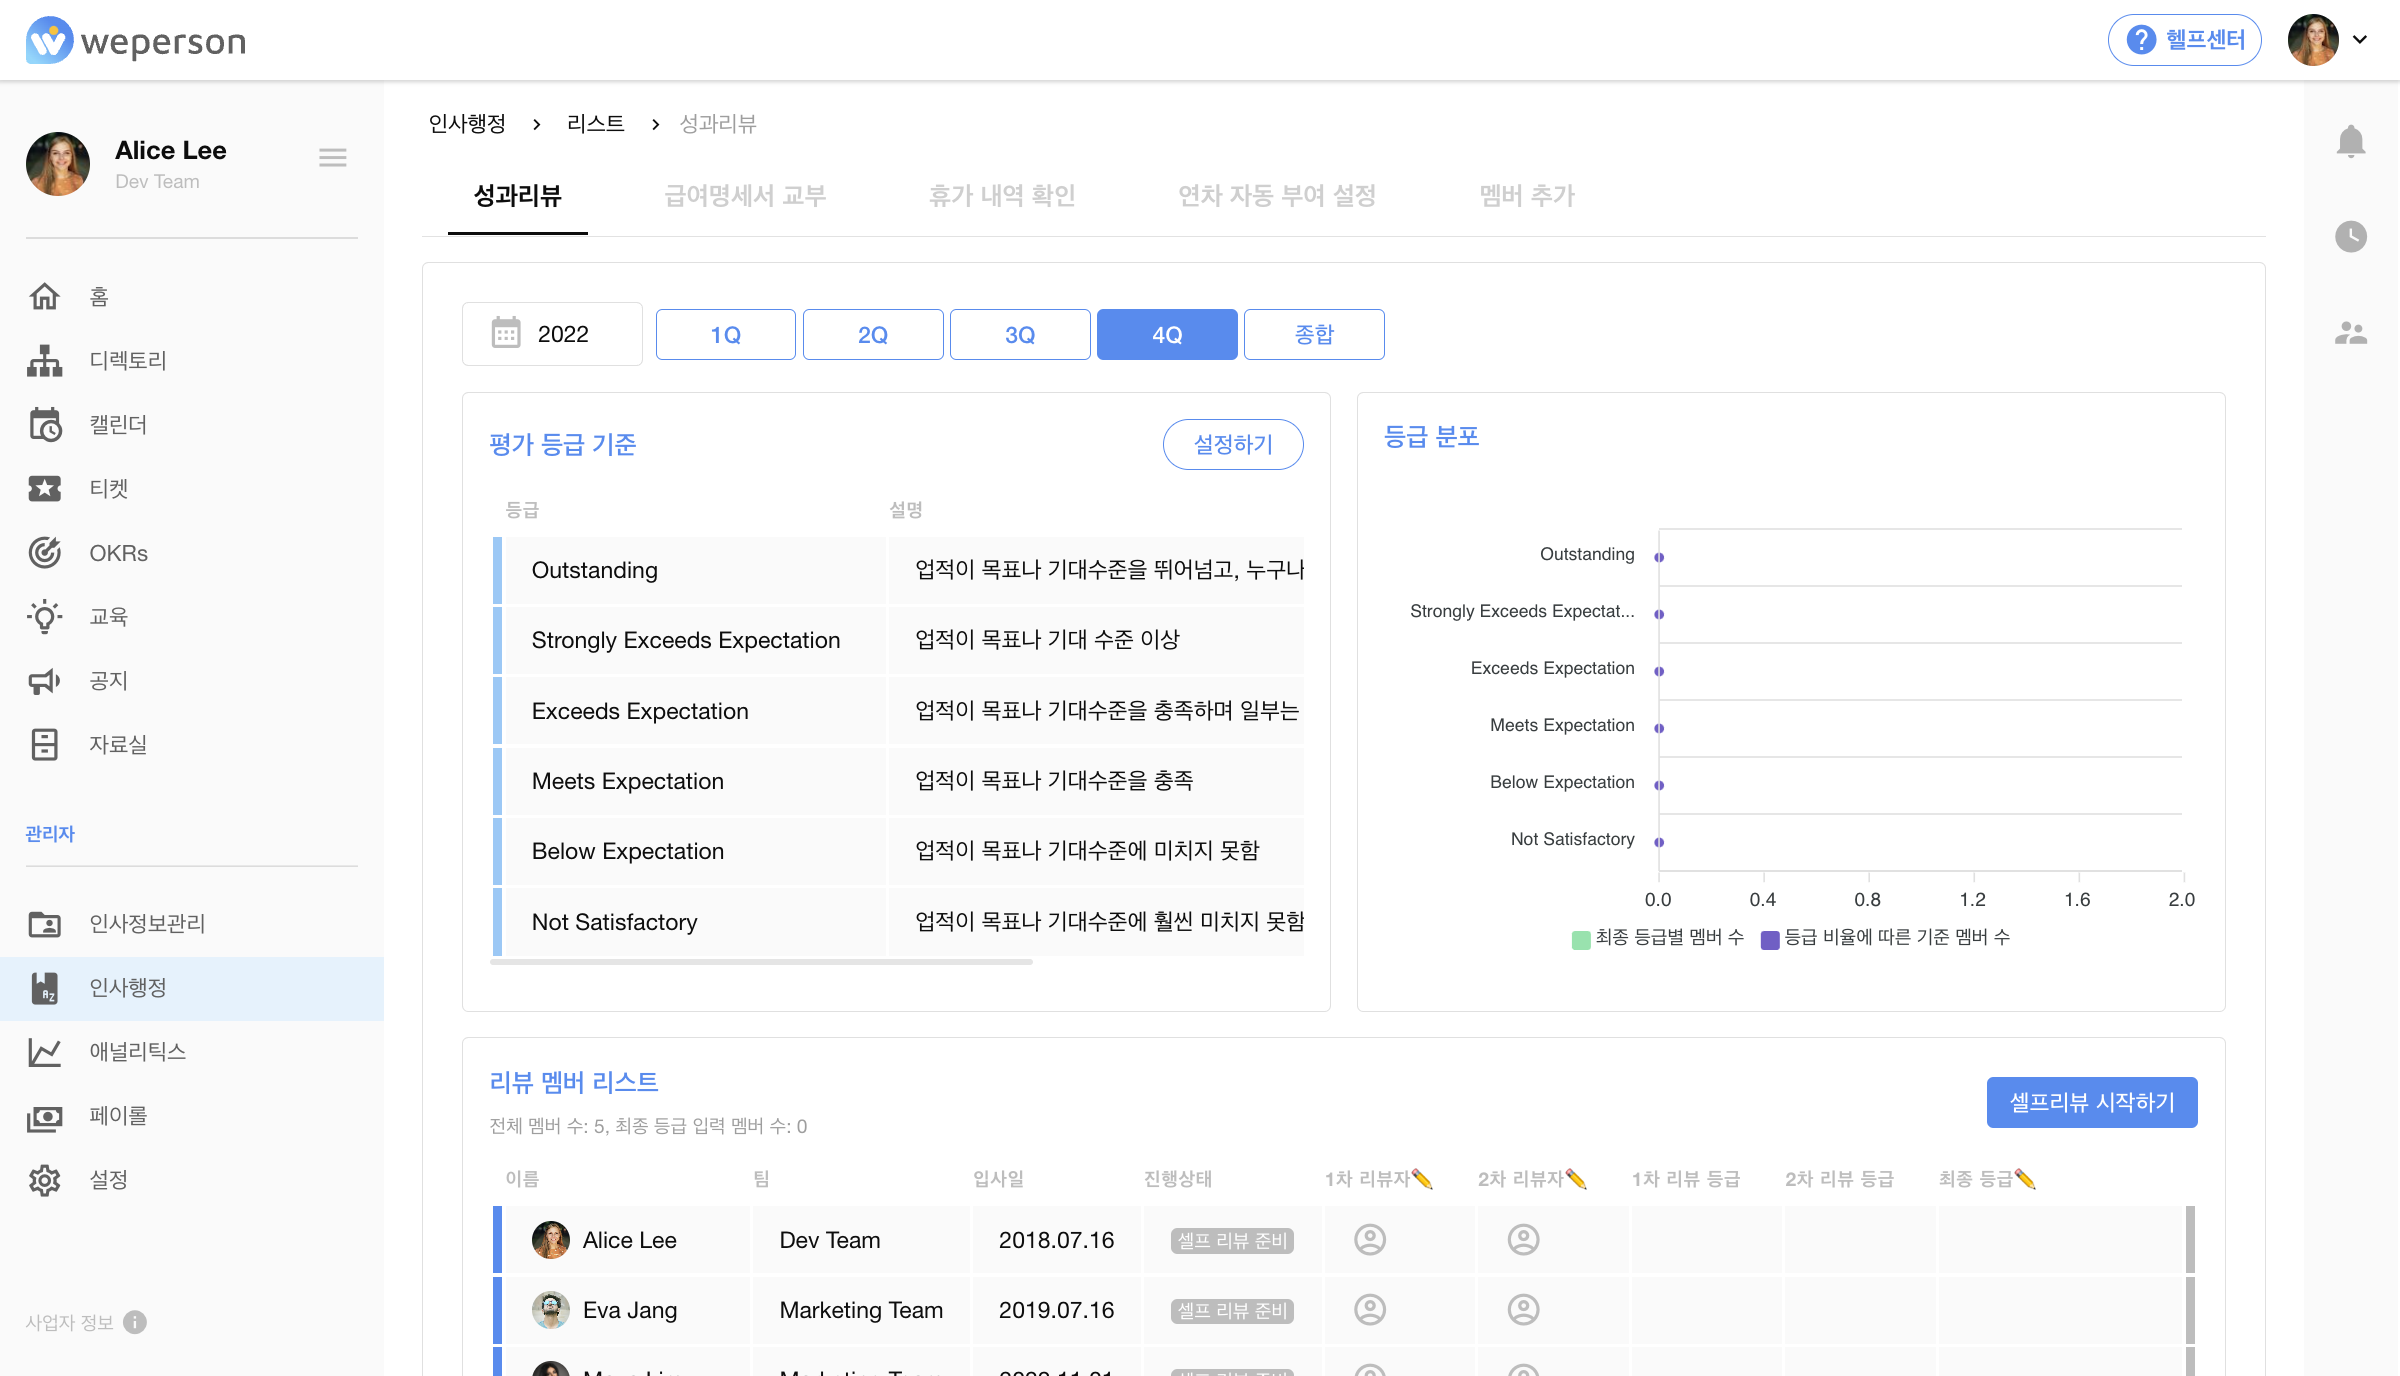
Task: Switch to 종합 summary tab
Action: 1314,333
